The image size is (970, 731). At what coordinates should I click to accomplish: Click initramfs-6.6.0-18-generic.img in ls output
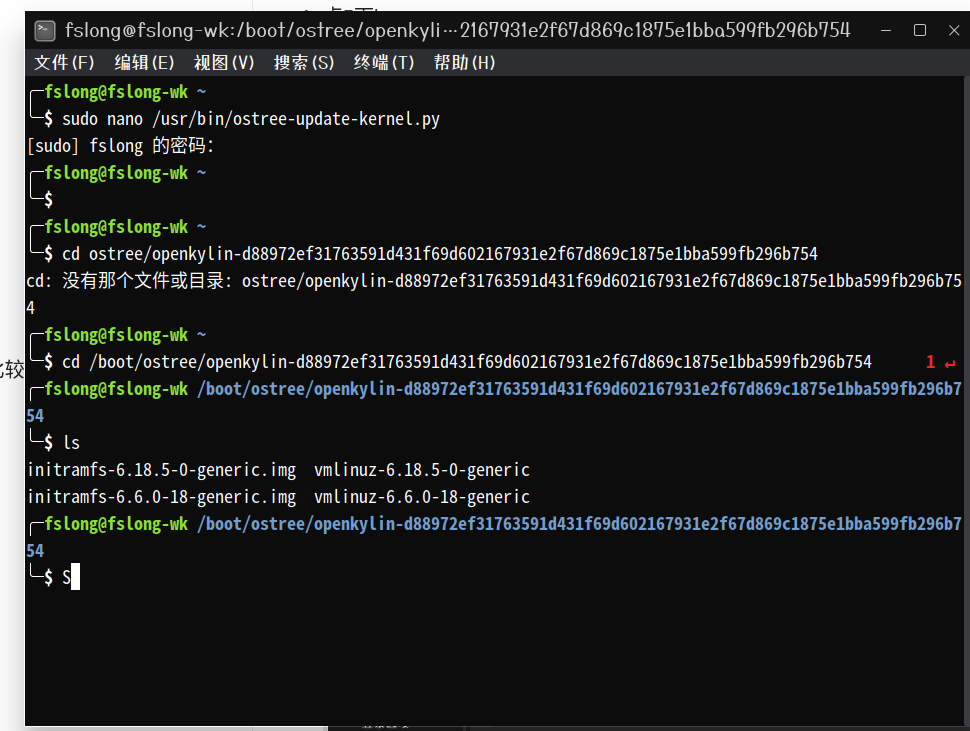tap(162, 497)
